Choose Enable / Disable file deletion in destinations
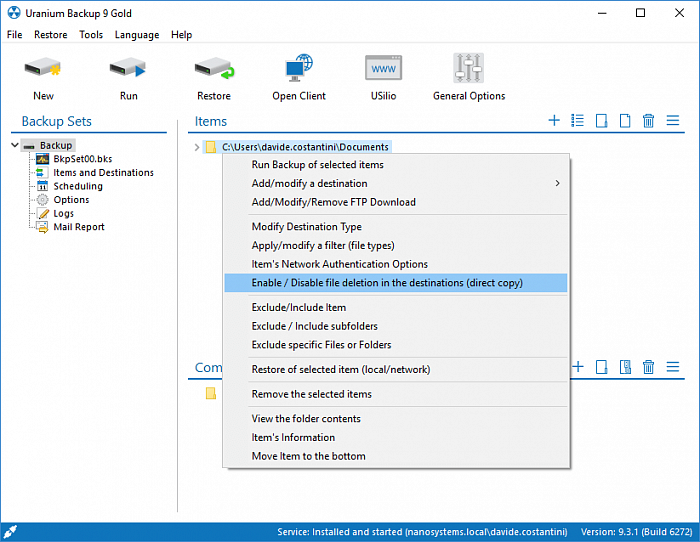 [x=396, y=283]
